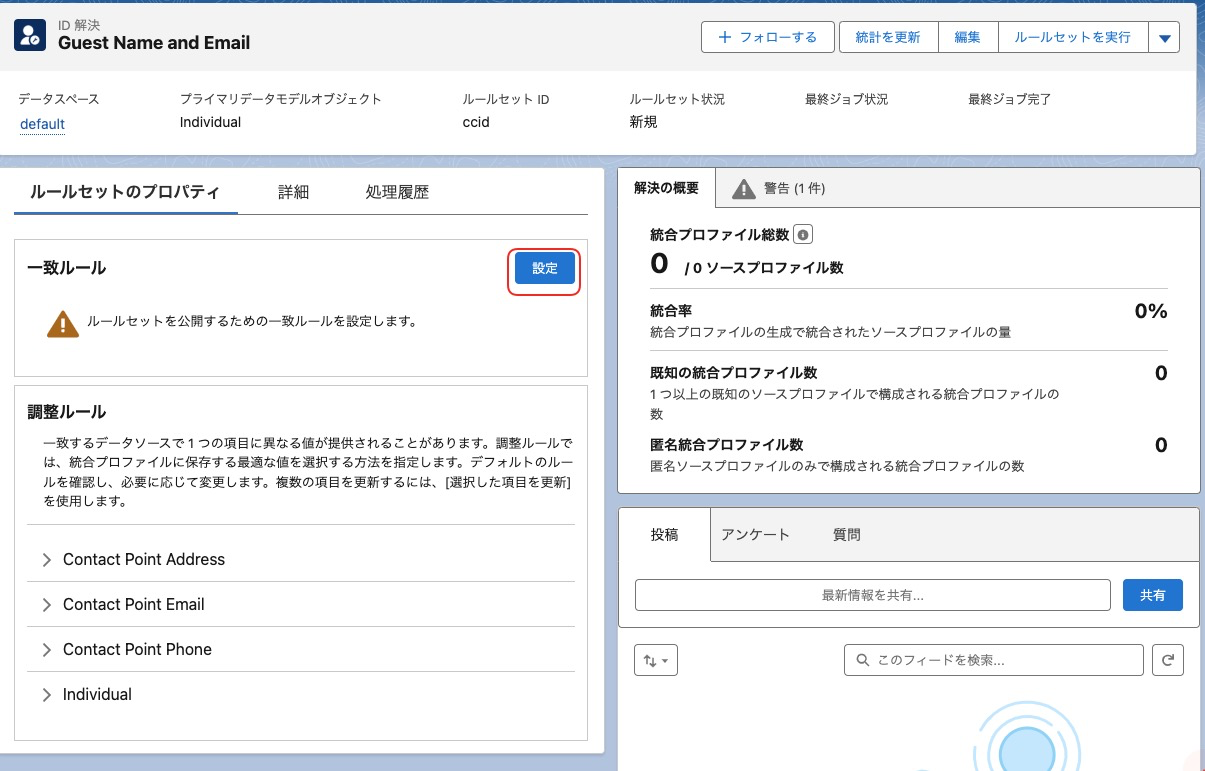Viewport: 1205px width, 771px height.
Task: Click the warning triangle in 一致ルール section
Action: pyautogui.click(x=62, y=323)
